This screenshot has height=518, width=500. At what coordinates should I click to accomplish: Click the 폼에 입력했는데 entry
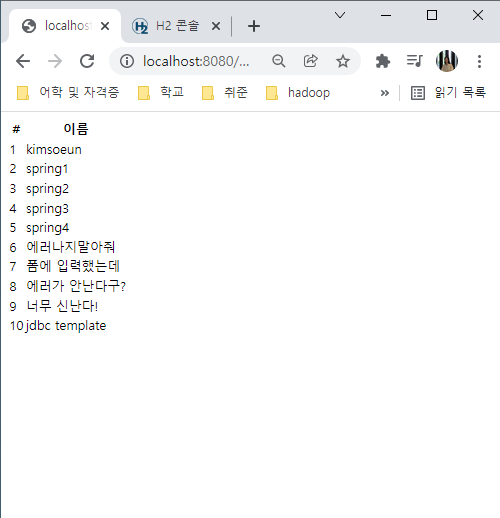(73, 266)
